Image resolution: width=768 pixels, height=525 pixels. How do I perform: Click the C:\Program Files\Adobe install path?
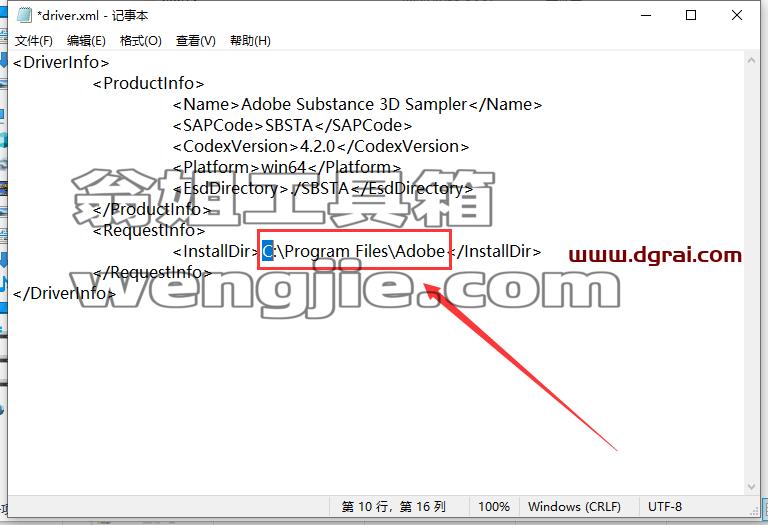click(353, 252)
